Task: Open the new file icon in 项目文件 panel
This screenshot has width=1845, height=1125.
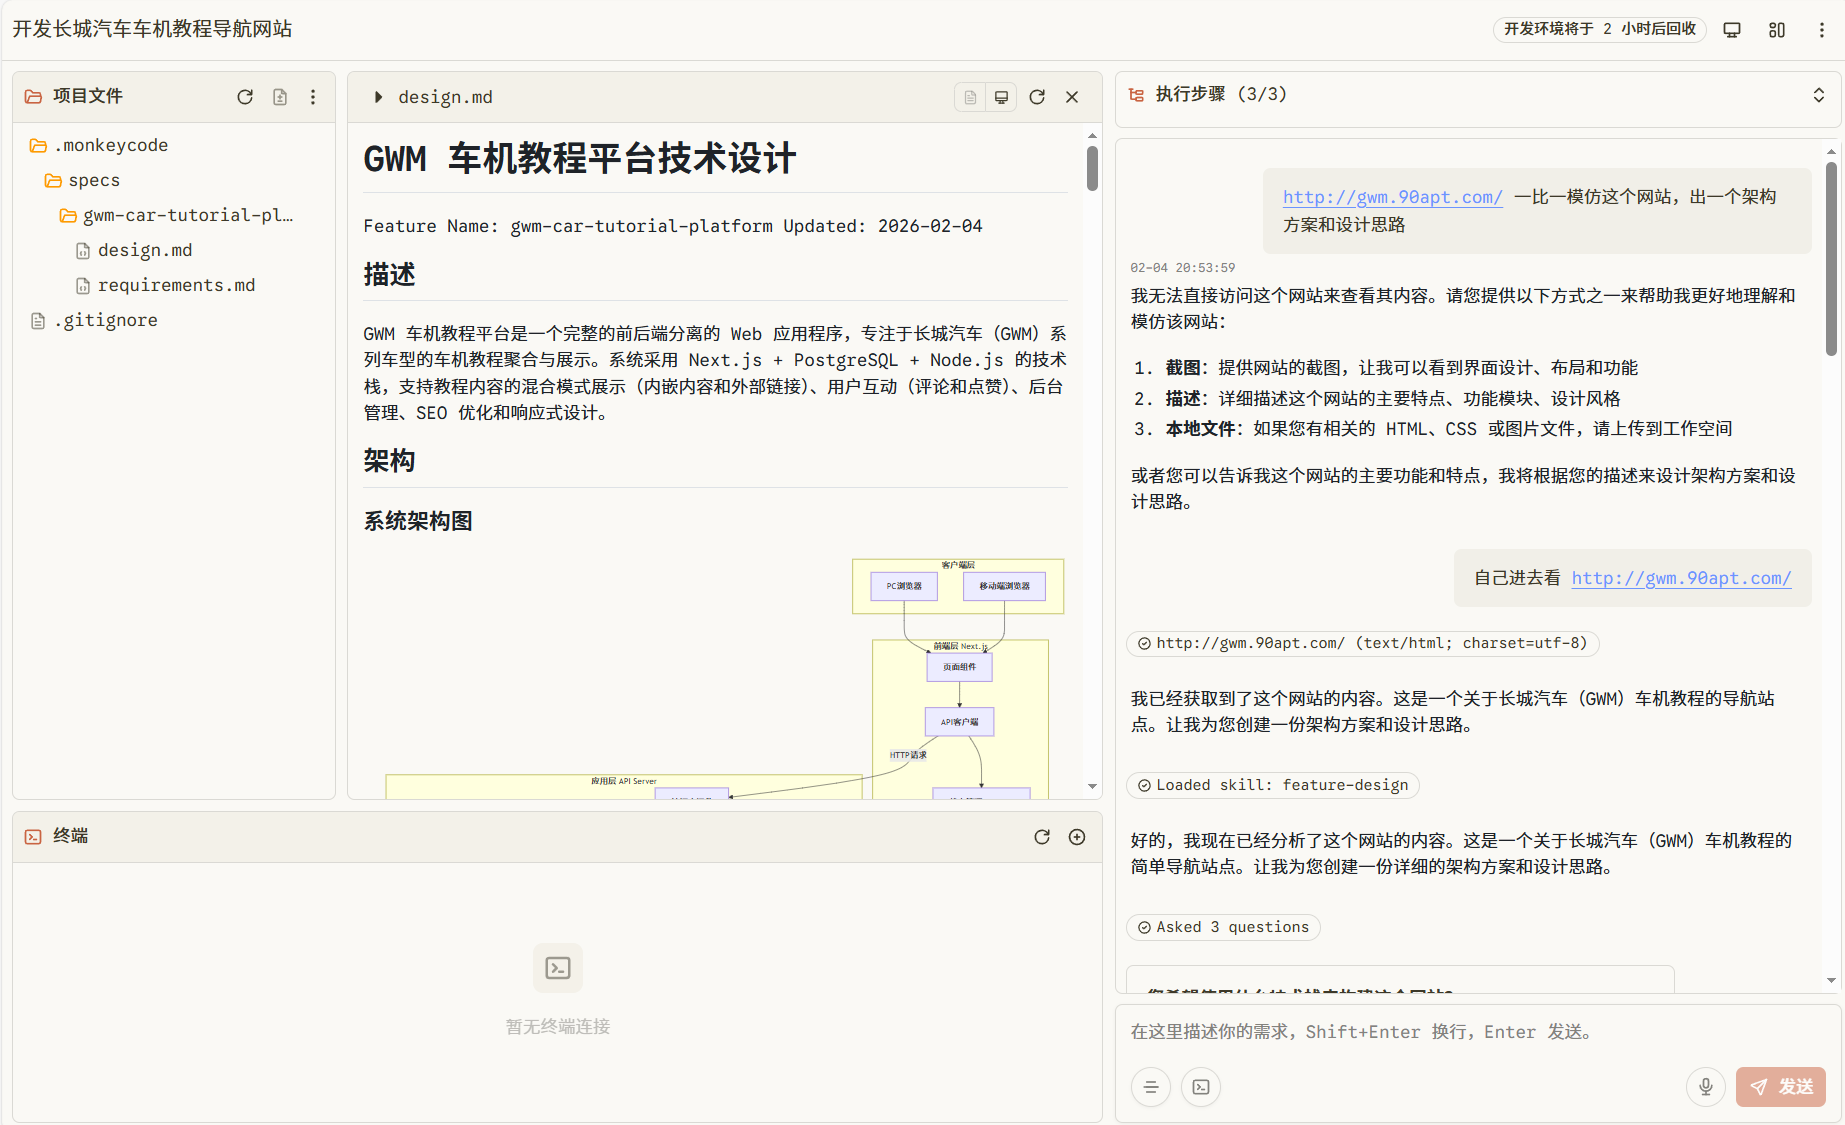Action: (279, 96)
